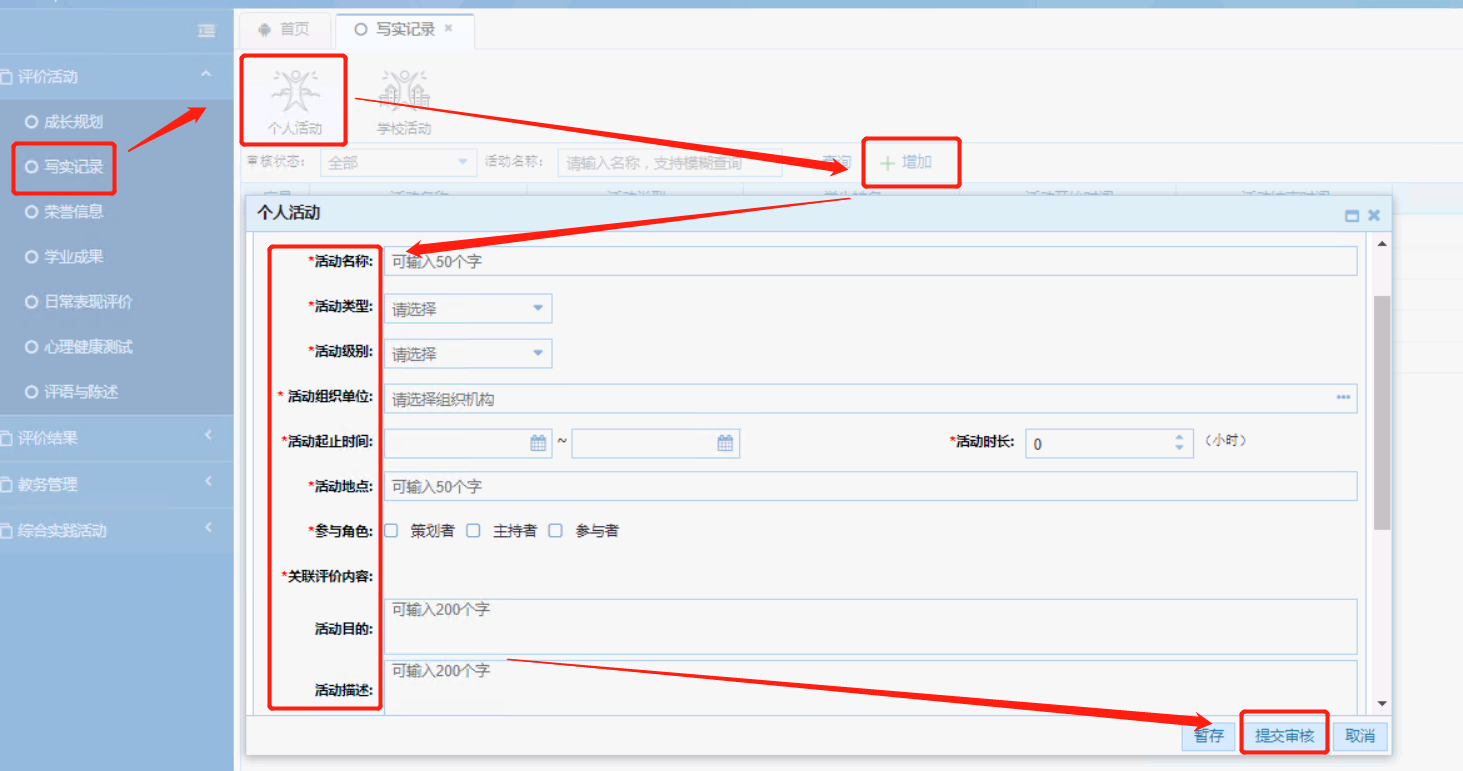Click the calendar icon of end date
The image size is (1463, 771).
(726, 443)
